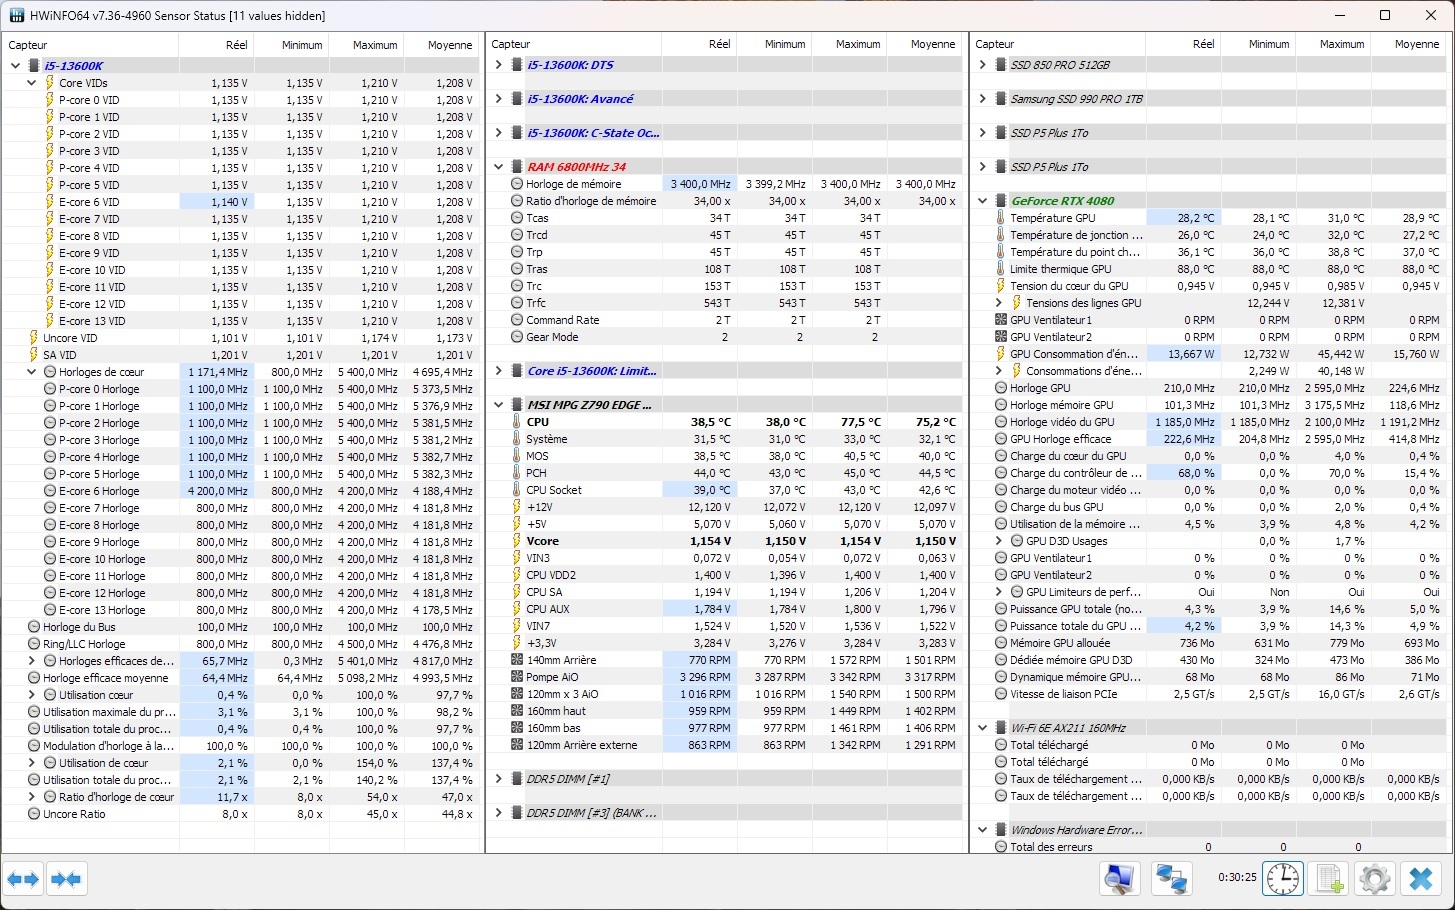
Task: Expand GPU D3D Usages entry
Action: pos(999,541)
